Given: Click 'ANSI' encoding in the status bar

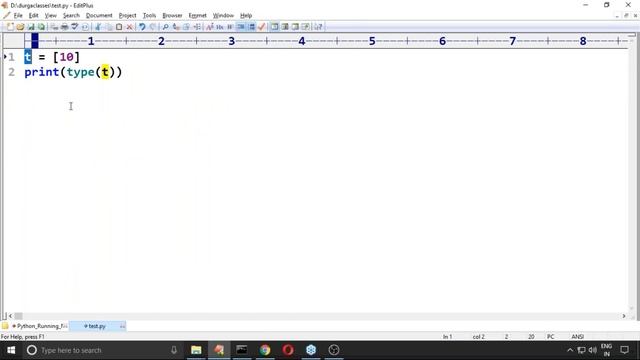Looking at the screenshot, I should pos(578,337).
